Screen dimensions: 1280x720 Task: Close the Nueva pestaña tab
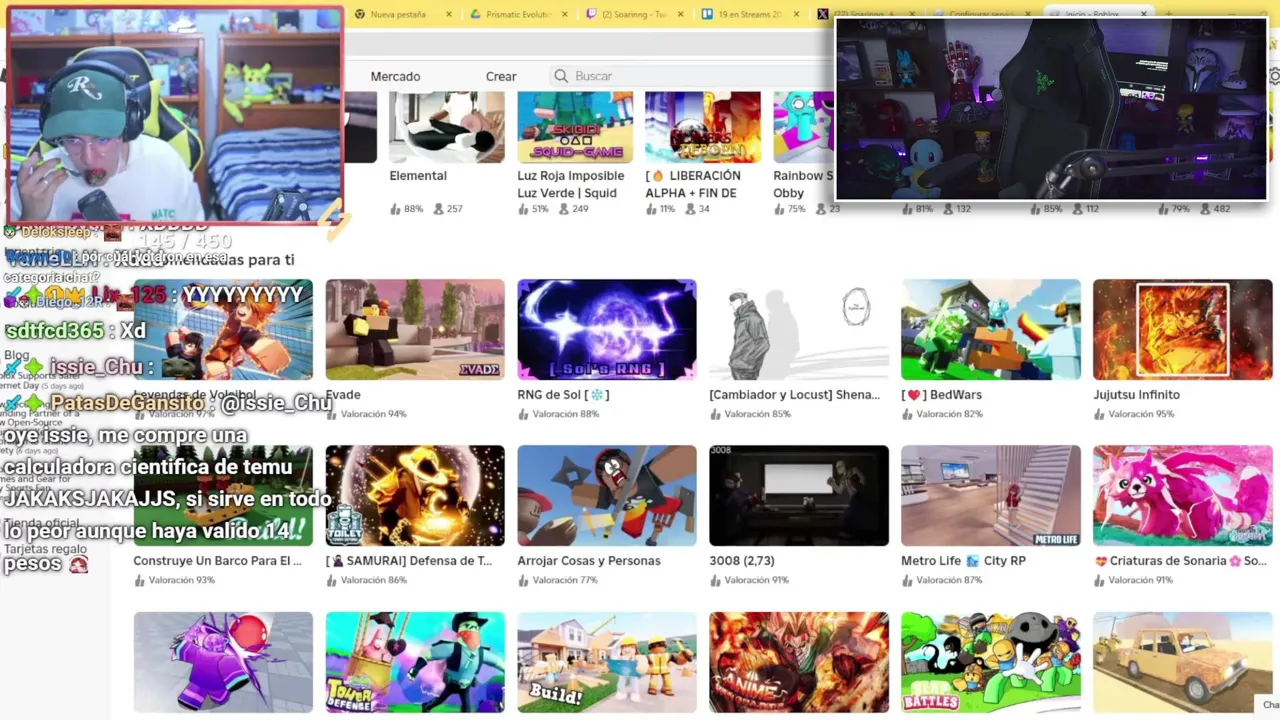click(x=449, y=14)
